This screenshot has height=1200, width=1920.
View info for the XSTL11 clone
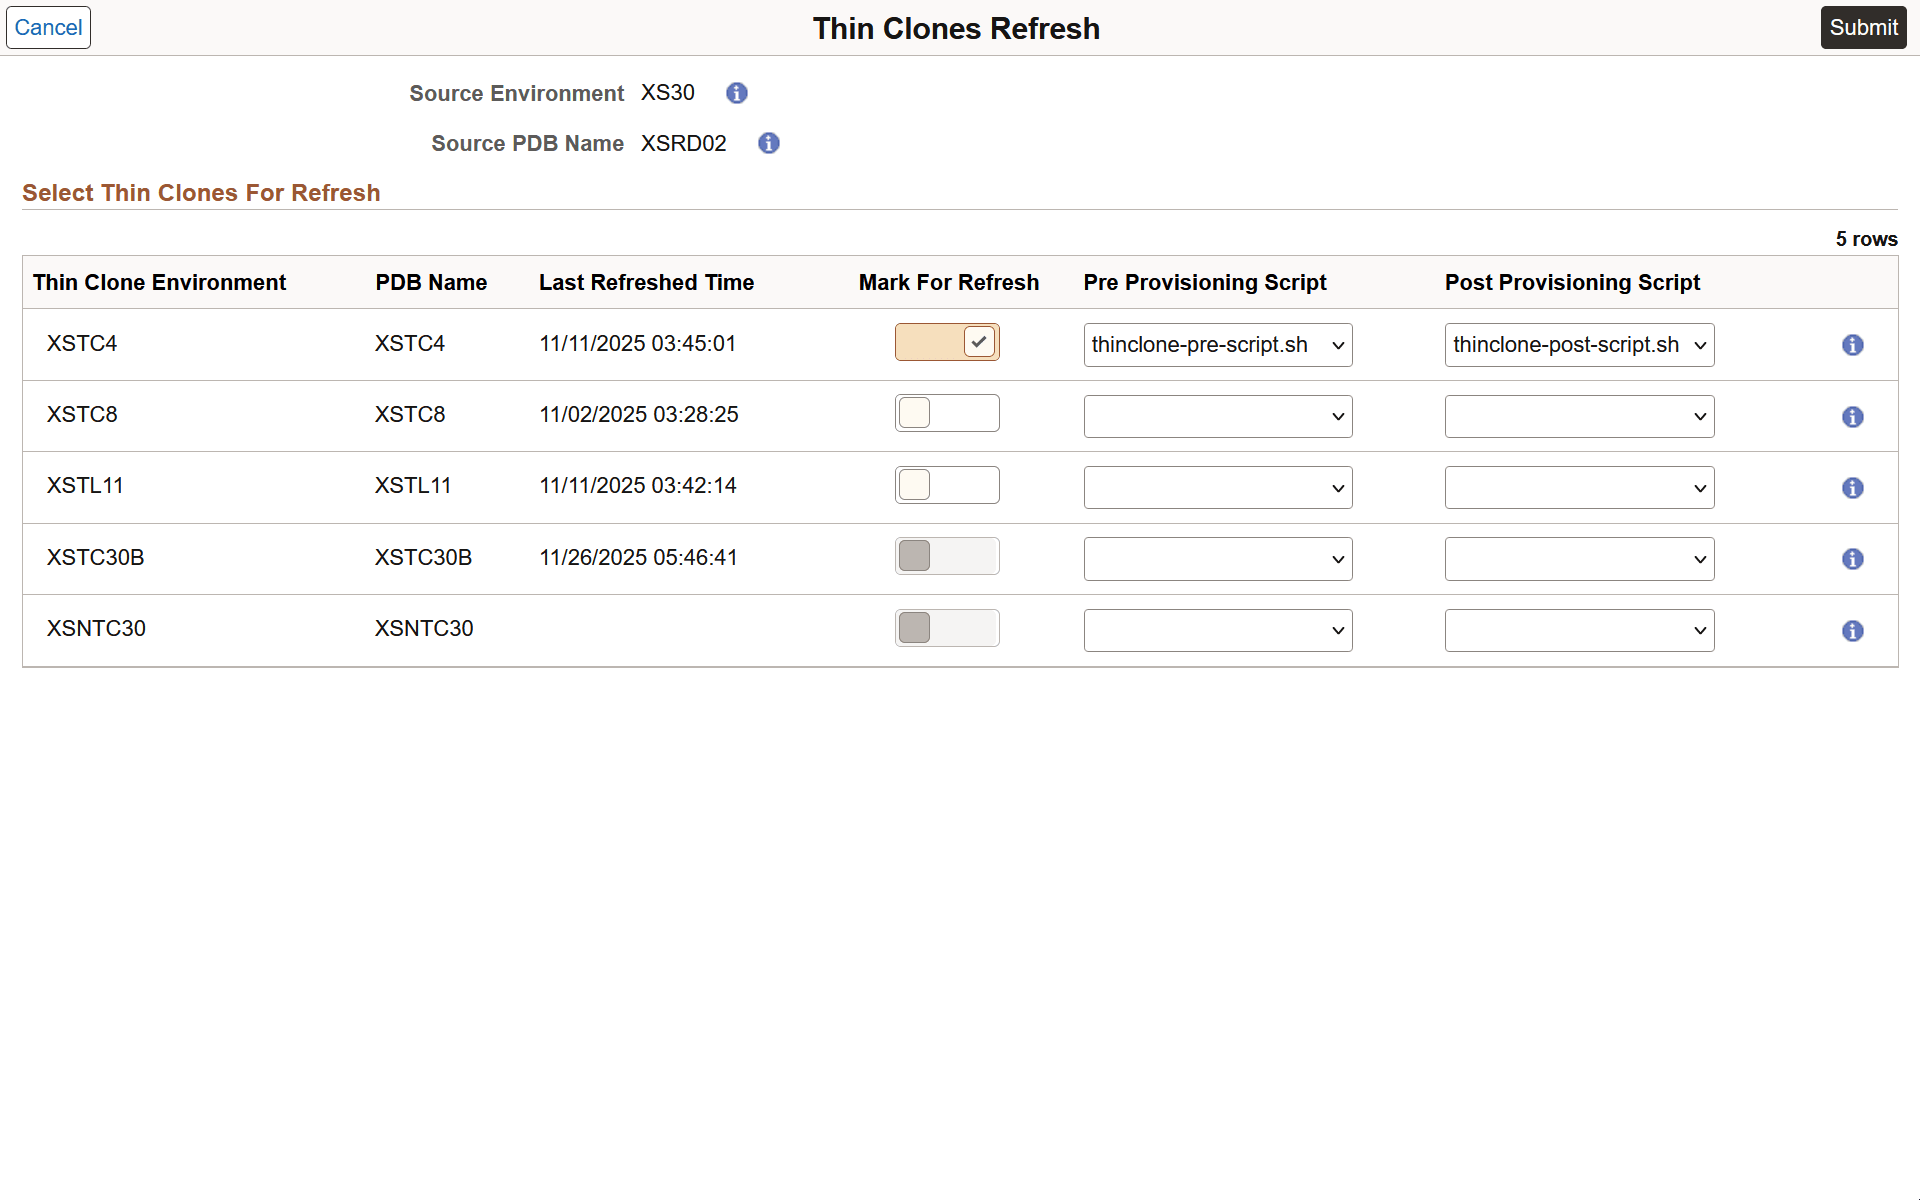pyautogui.click(x=1853, y=488)
